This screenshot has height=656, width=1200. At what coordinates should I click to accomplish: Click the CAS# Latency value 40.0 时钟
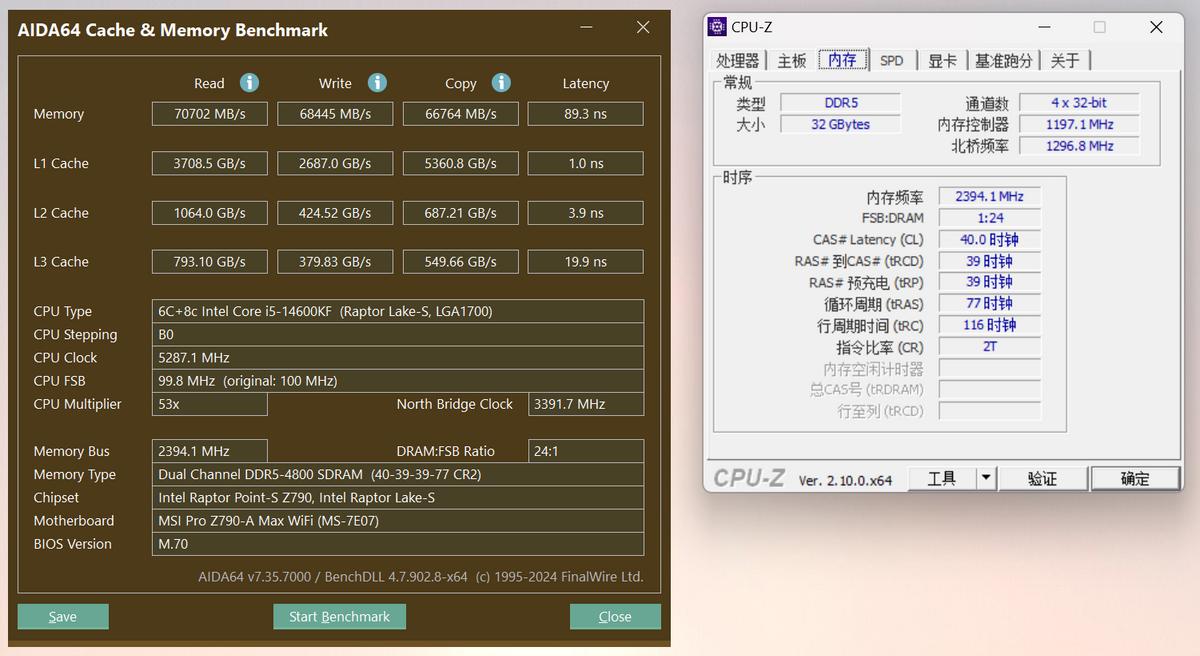coord(990,240)
